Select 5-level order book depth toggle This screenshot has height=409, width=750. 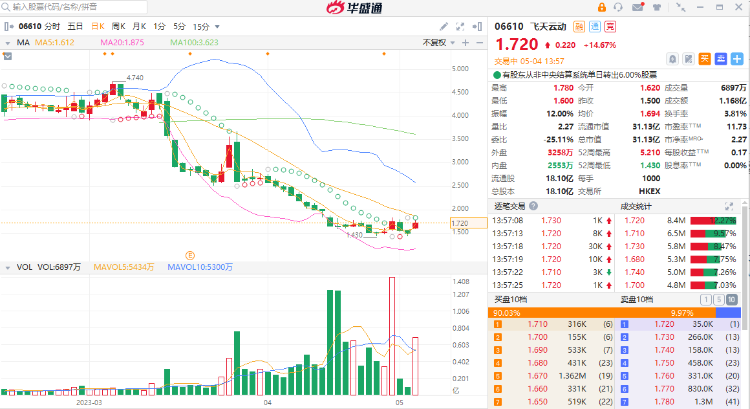(718, 299)
